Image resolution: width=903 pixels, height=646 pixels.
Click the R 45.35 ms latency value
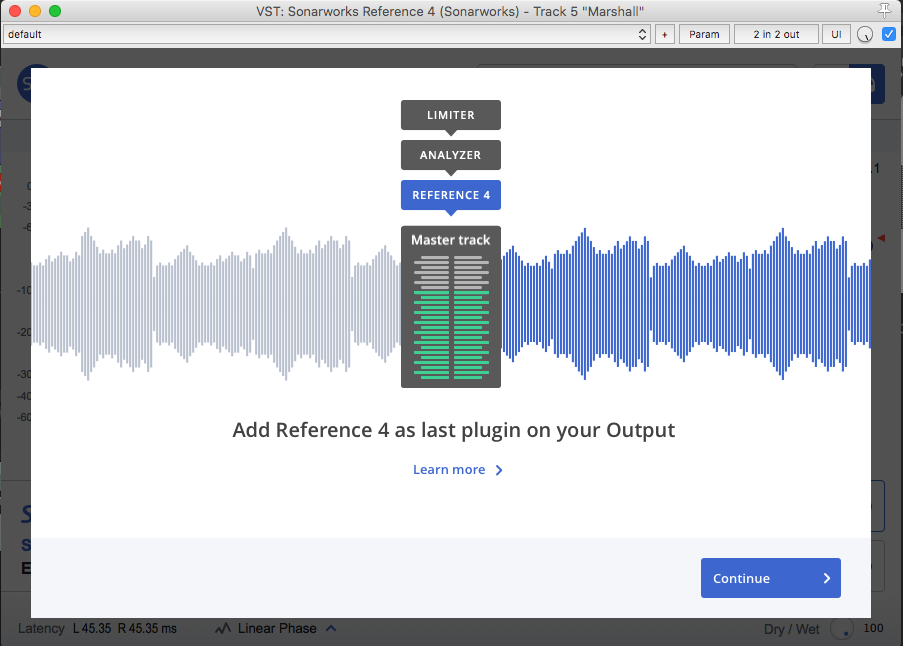pyautogui.click(x=147, y=628)
